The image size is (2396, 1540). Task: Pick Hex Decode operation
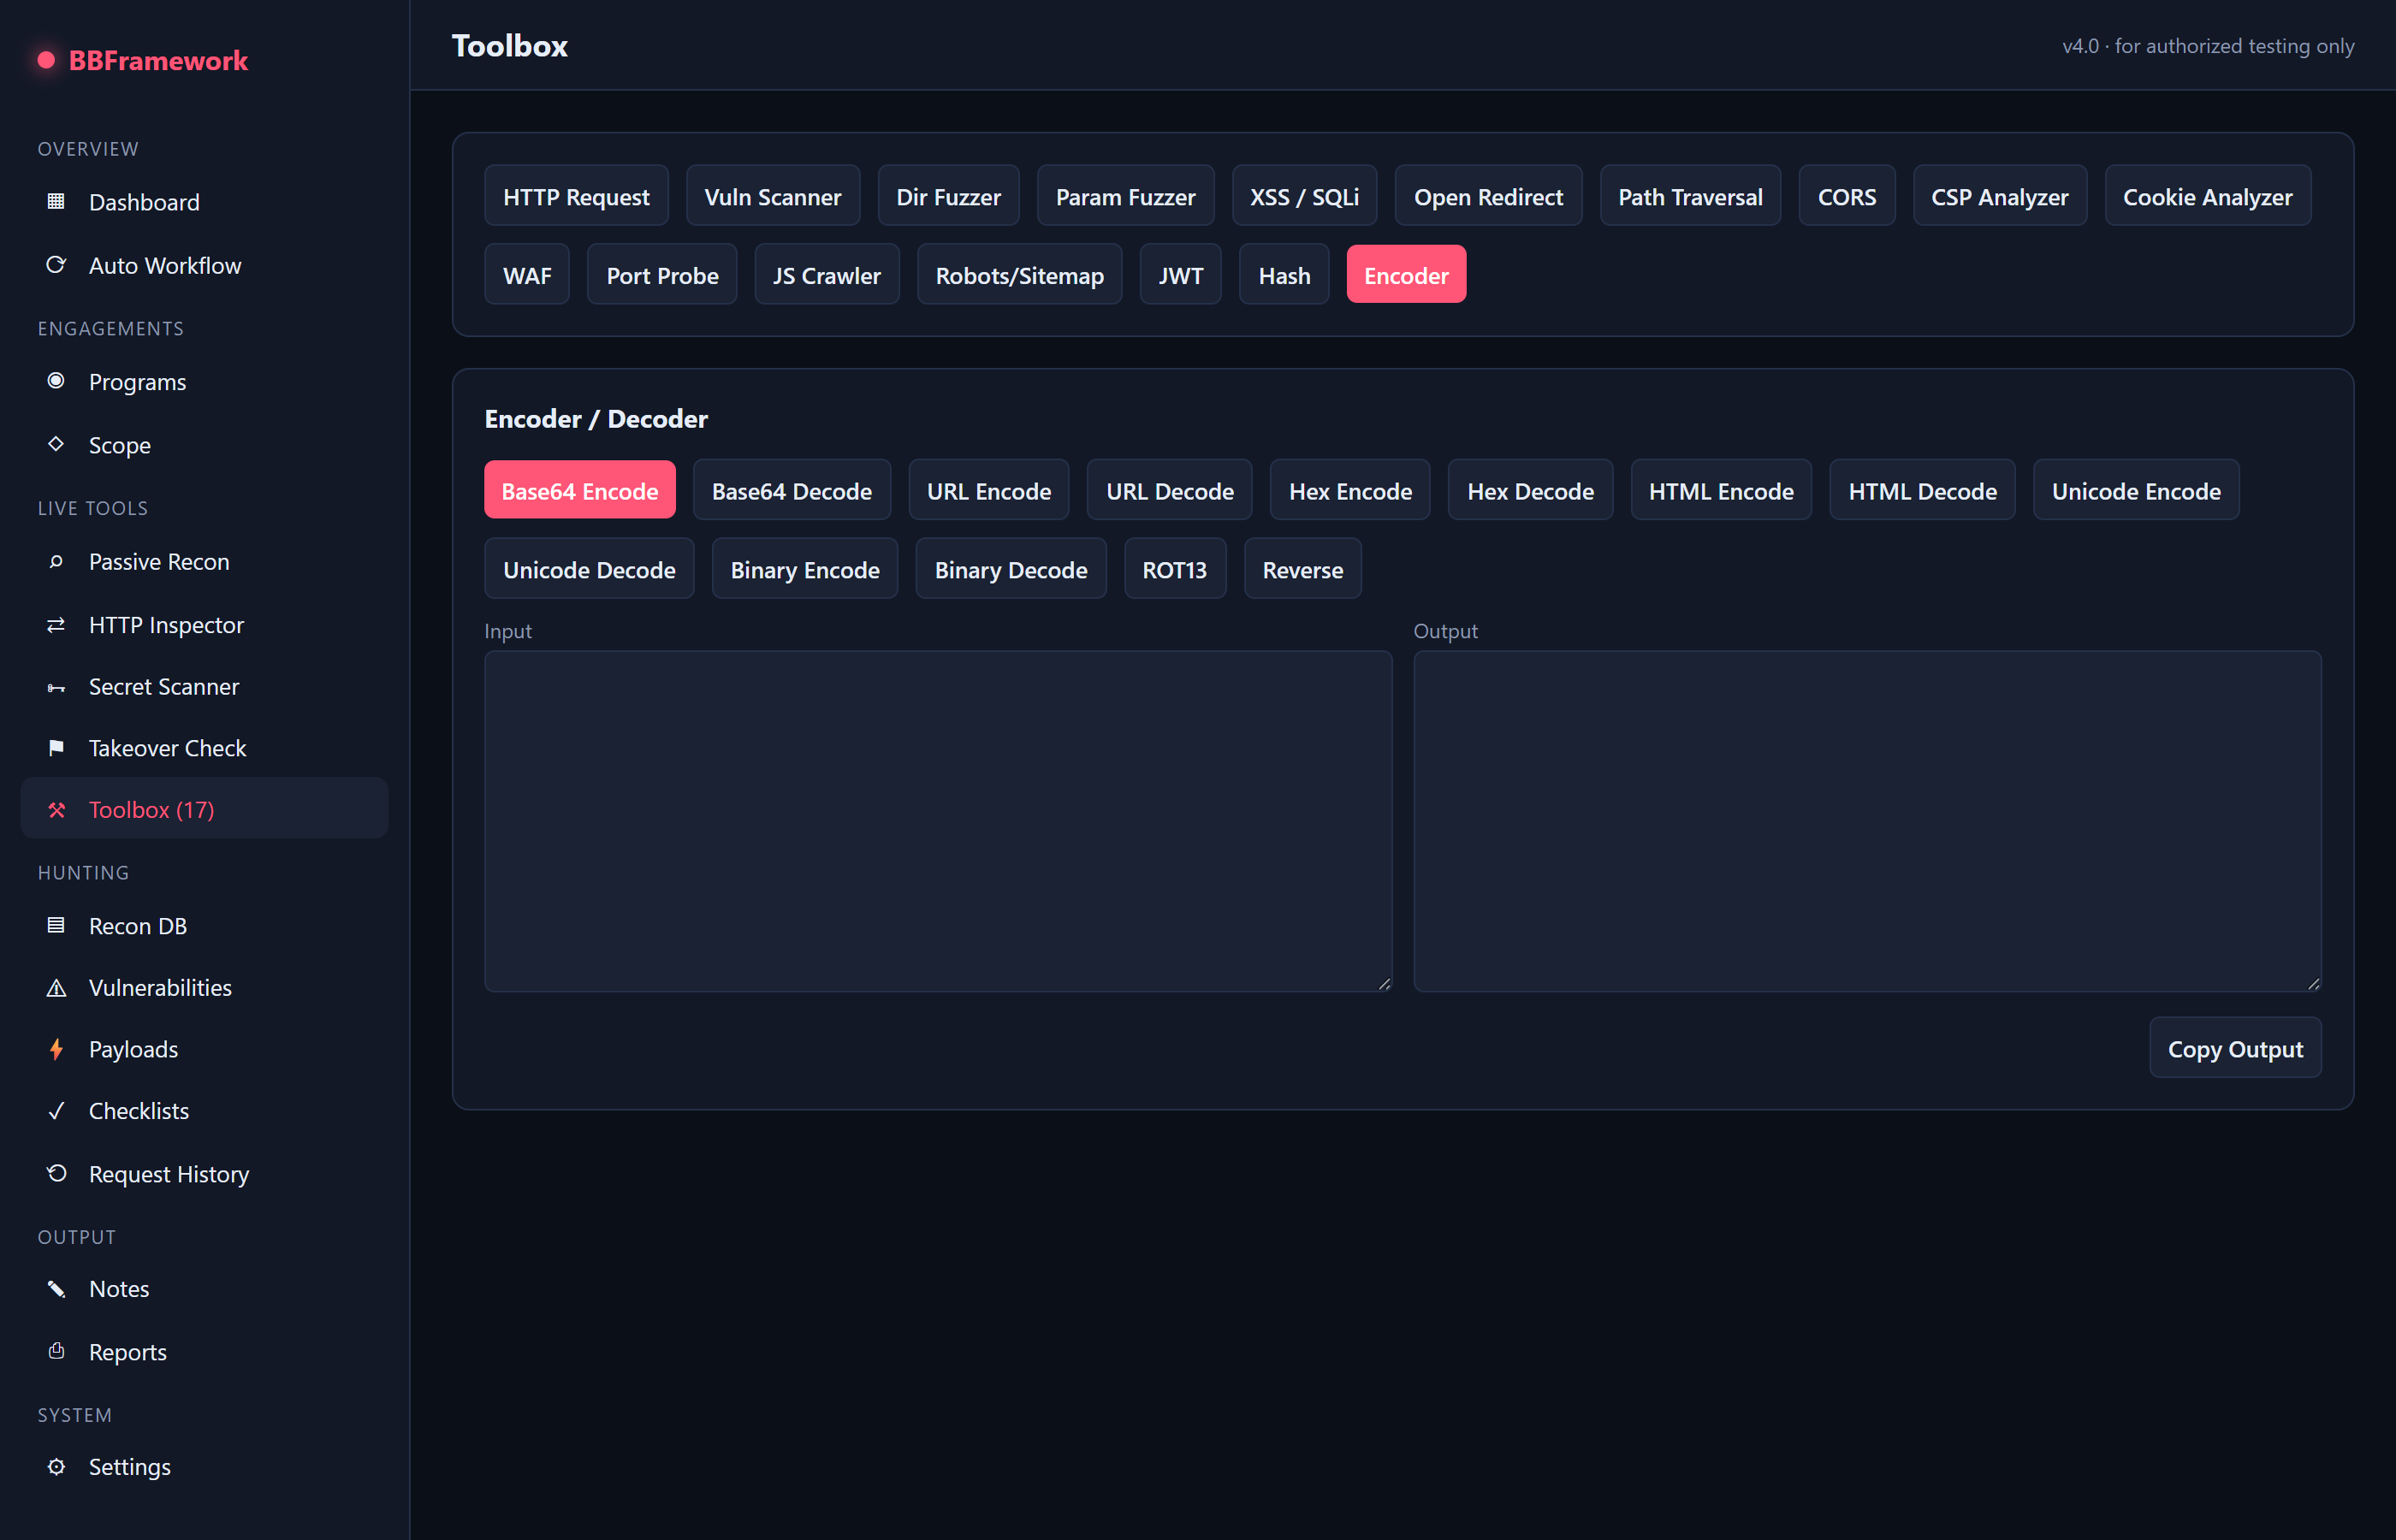click(x=1530, y=490)
